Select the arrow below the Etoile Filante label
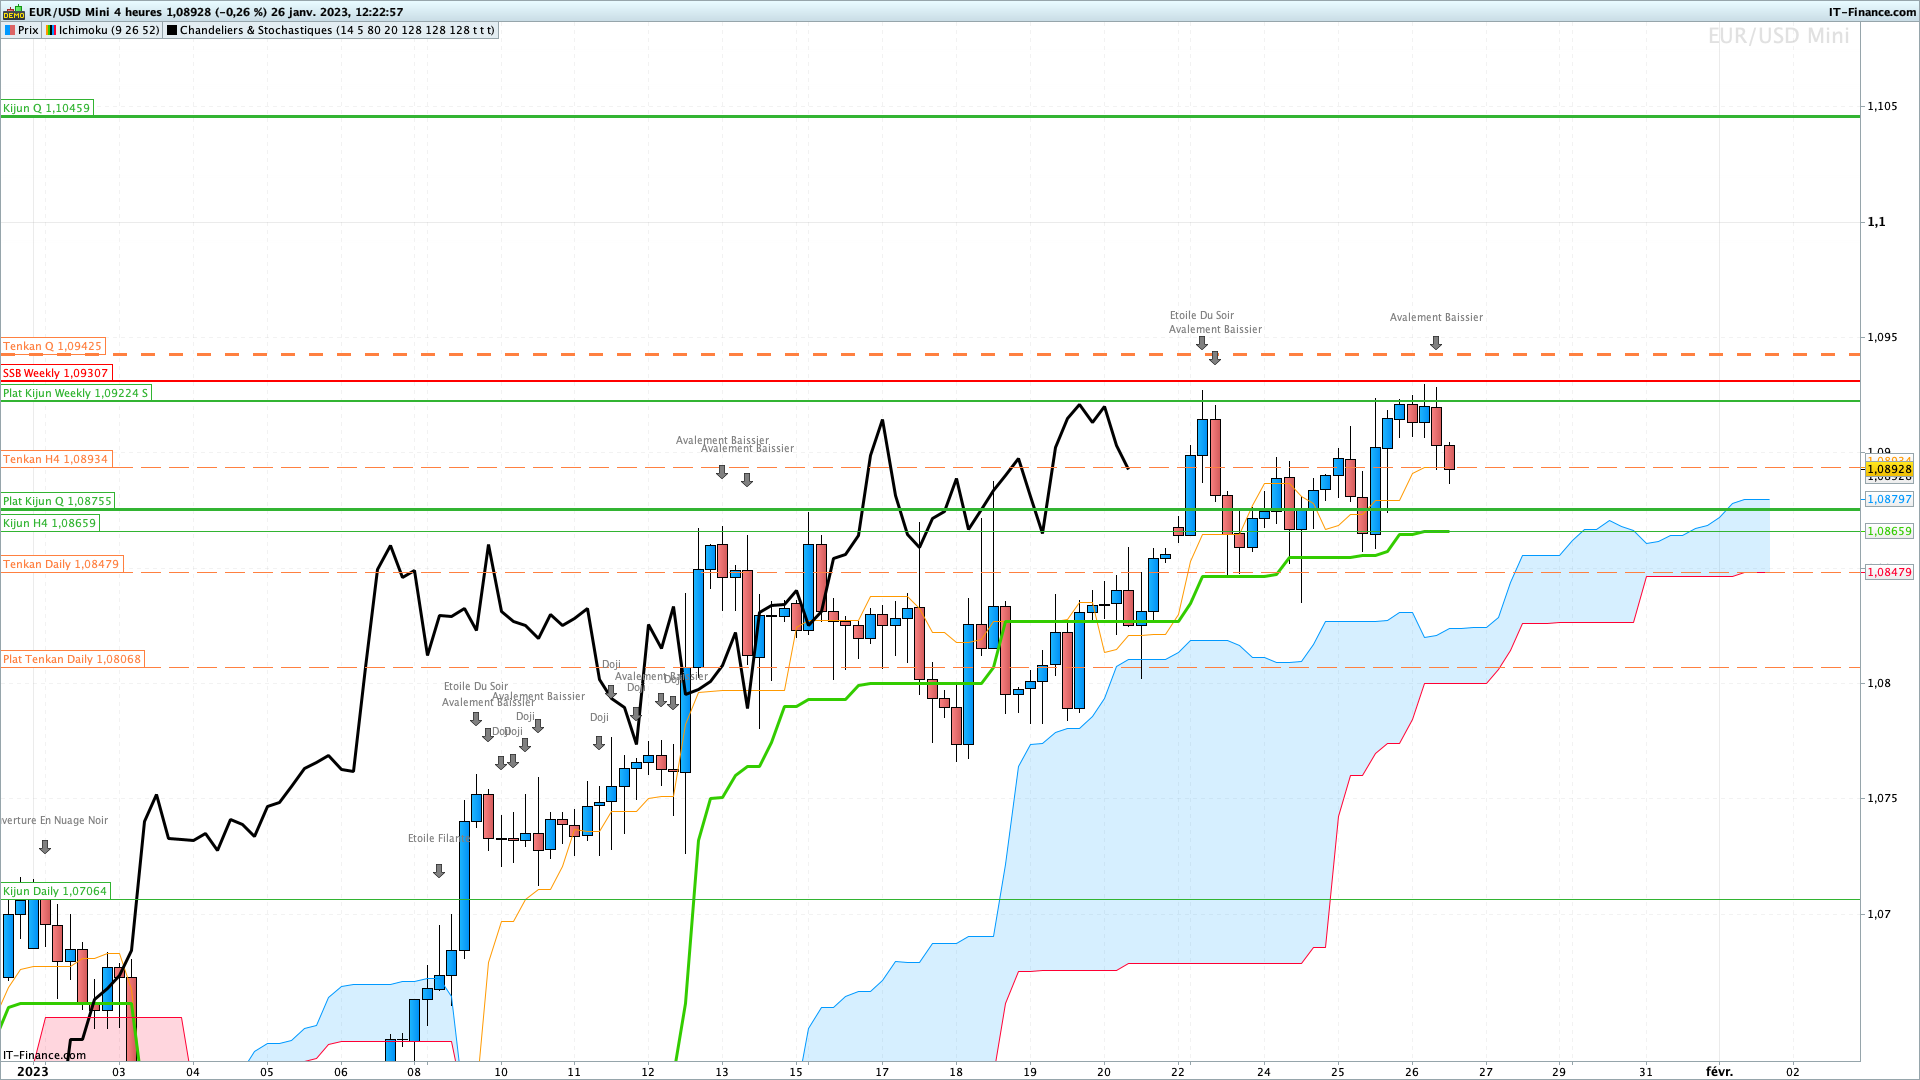Screen dimensions: 1920x1080 (x=439, y=871)
